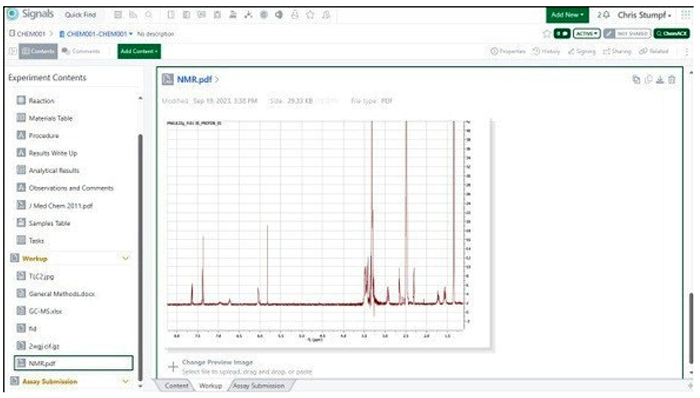Switch to the Contents view
The height and width of the screenshot is (398, 700).
click(38, 51)
